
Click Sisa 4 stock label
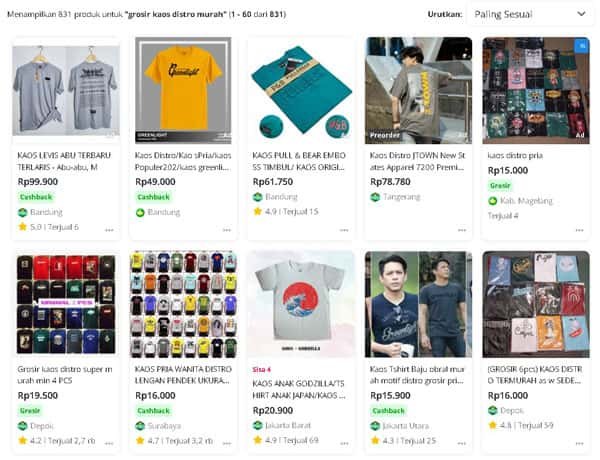pos(261,370)
